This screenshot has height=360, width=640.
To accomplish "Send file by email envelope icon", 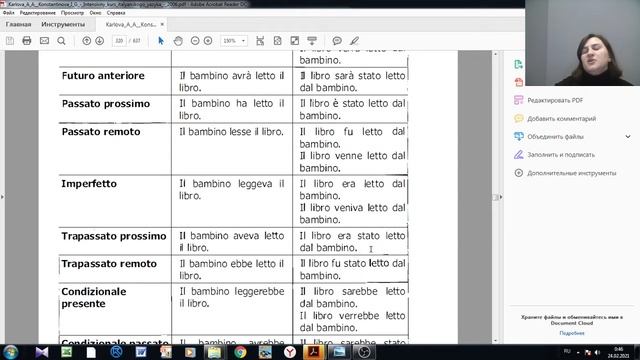I will pos(44,41).
